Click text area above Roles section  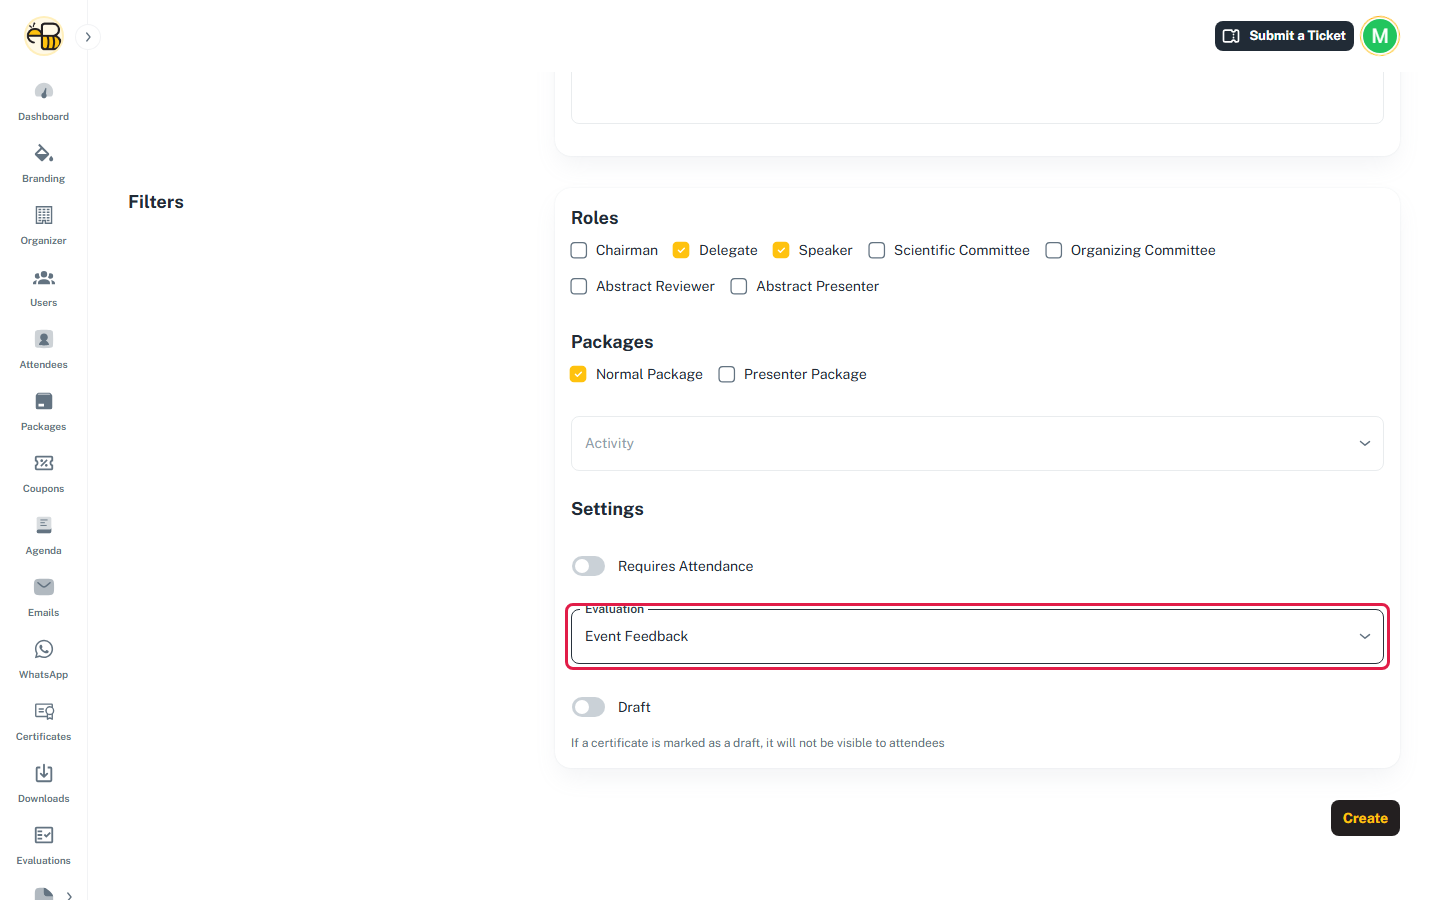pyautogui.click(x=977, y=98)
